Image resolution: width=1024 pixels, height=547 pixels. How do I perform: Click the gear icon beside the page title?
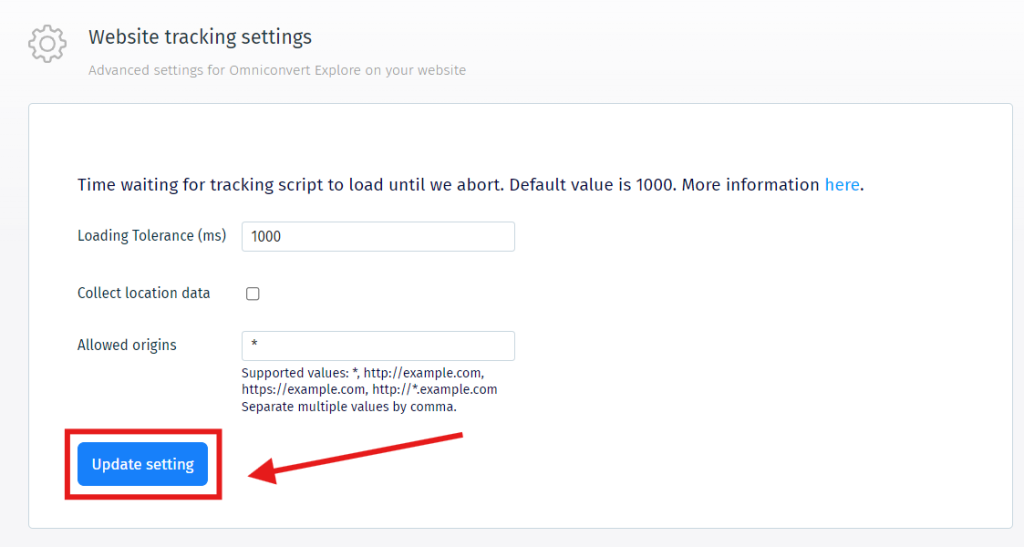[47, 44]
